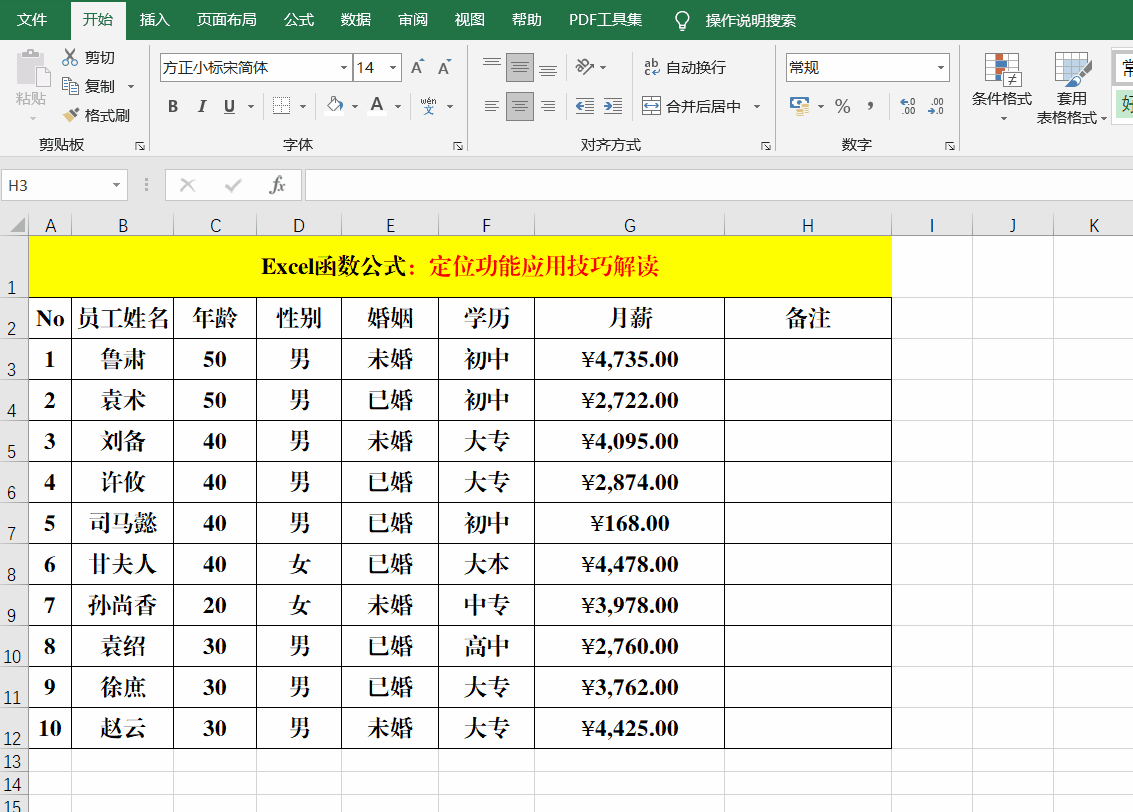The width and height of the screenshot is (1133, 812).
Task: Switch to the 数据 (Data) tab
Action: tap(356, 20)
